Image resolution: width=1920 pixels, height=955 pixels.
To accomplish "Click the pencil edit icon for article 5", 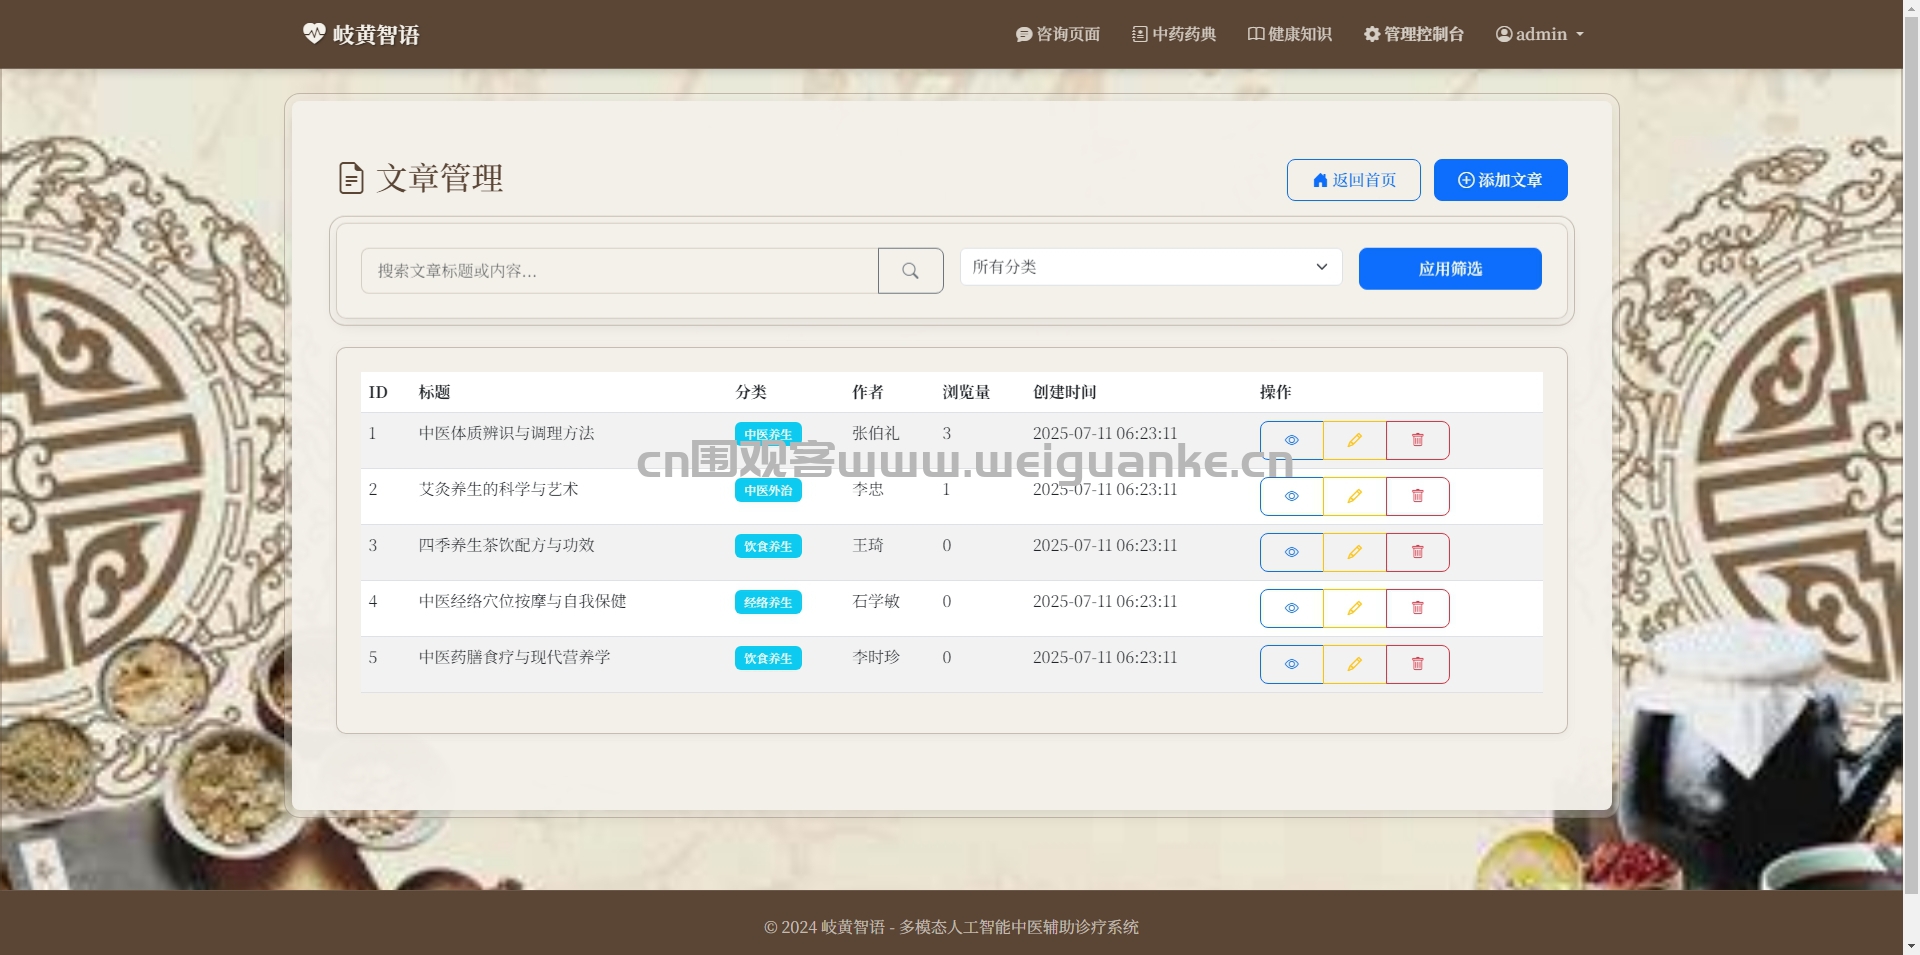I will [1354, 664].
